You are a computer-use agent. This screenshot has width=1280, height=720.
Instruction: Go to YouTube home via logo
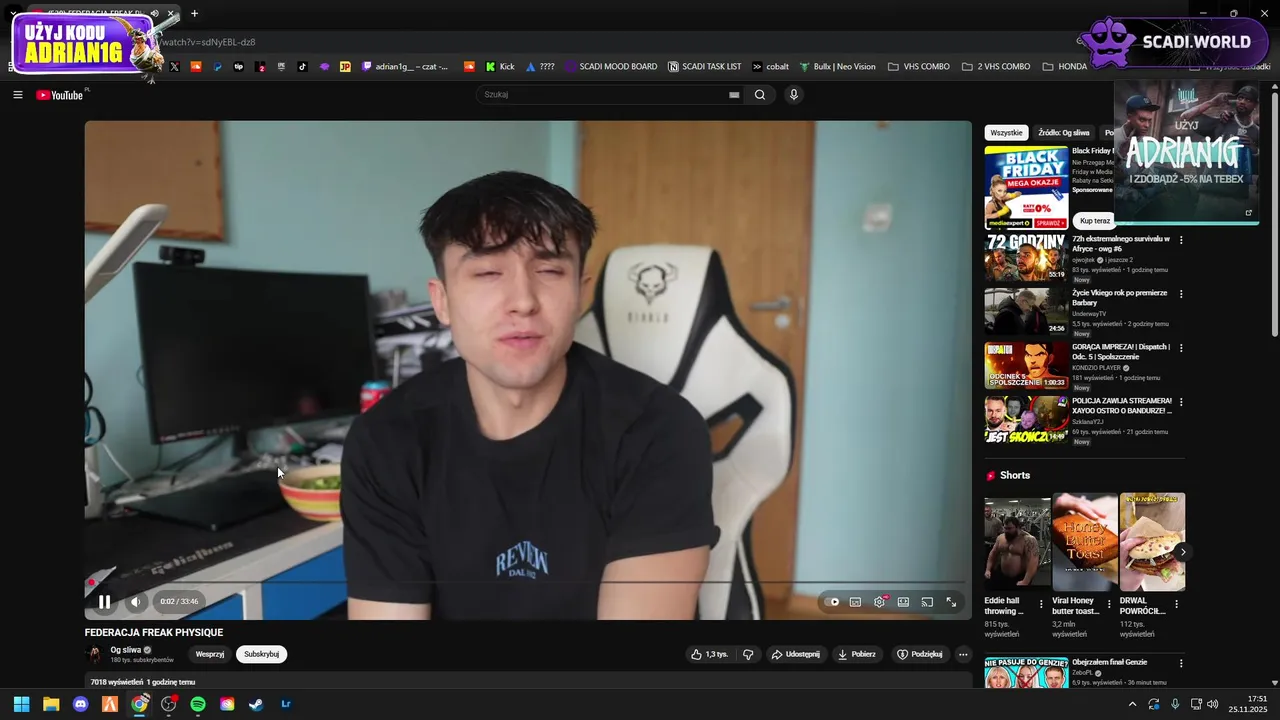(x=60, y=95)
